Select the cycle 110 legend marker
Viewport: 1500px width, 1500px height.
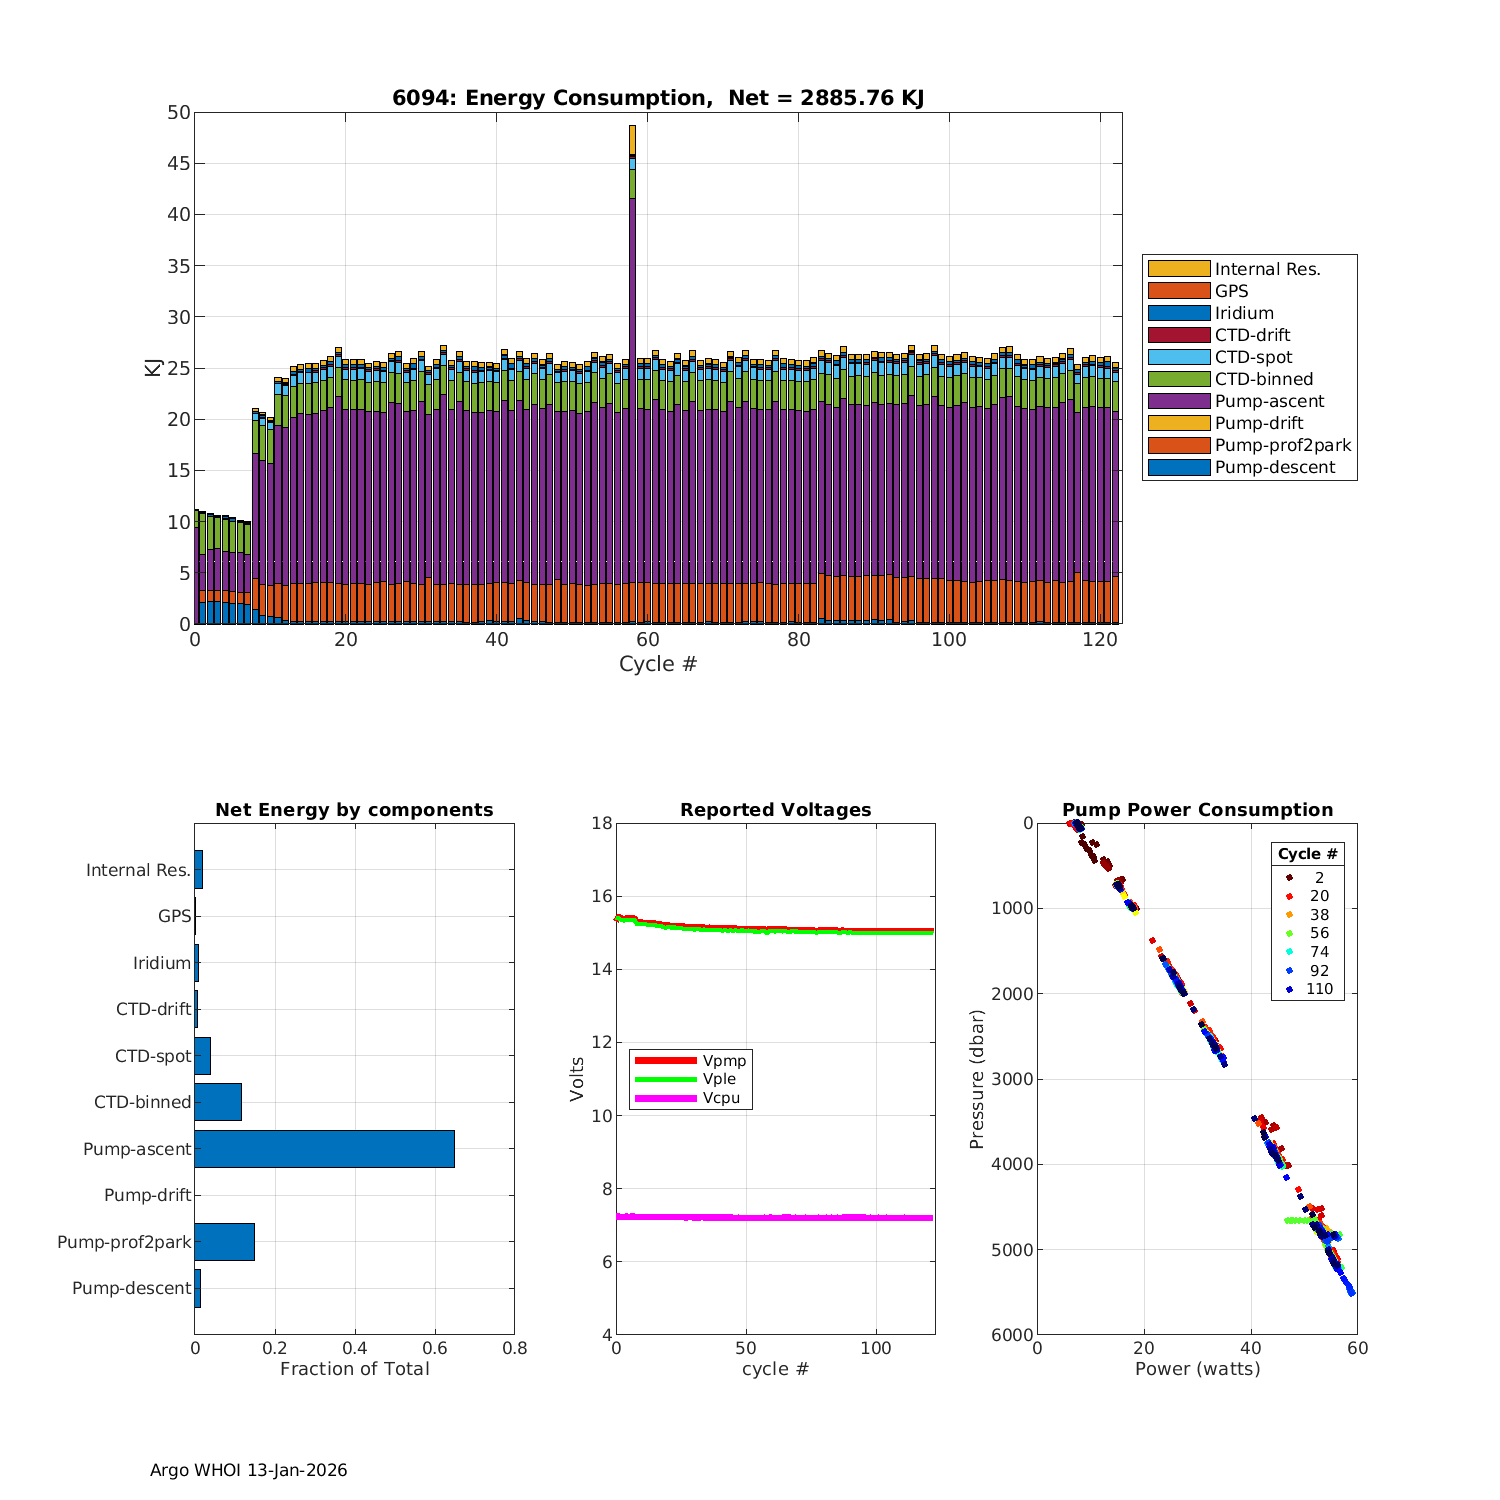pyautogui.click(x=1289, y=989)
